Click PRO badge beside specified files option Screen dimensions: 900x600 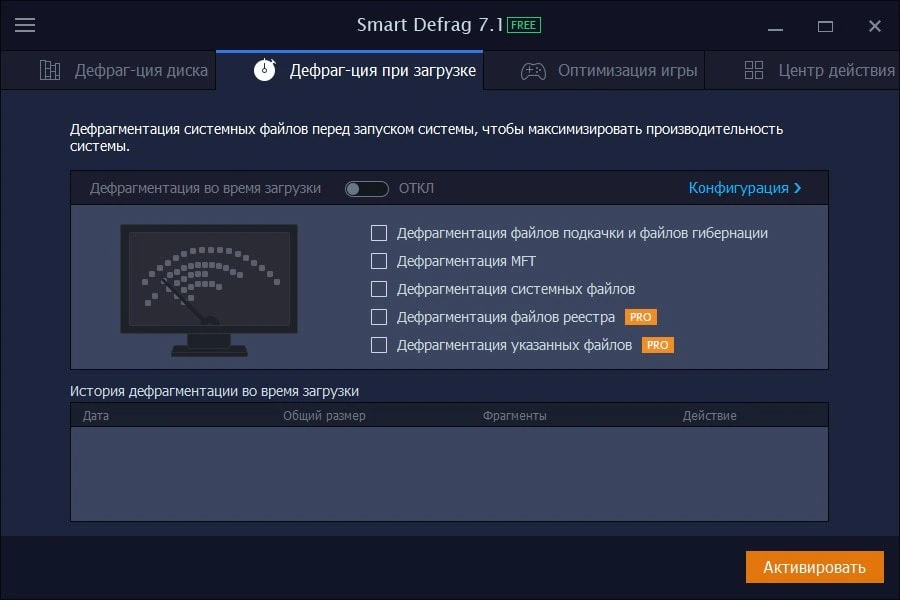coord(658,345)
